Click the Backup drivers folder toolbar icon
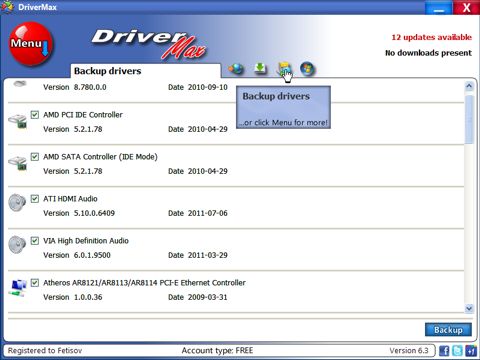 tap(284, 69)
